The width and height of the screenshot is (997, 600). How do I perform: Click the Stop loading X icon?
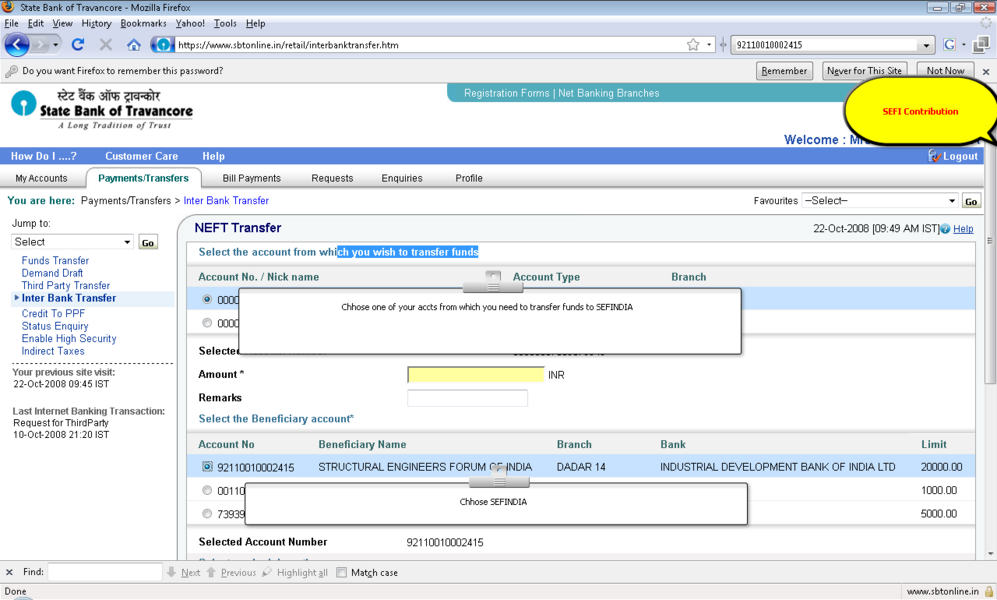pyautogui.click(x=106, y=45)
